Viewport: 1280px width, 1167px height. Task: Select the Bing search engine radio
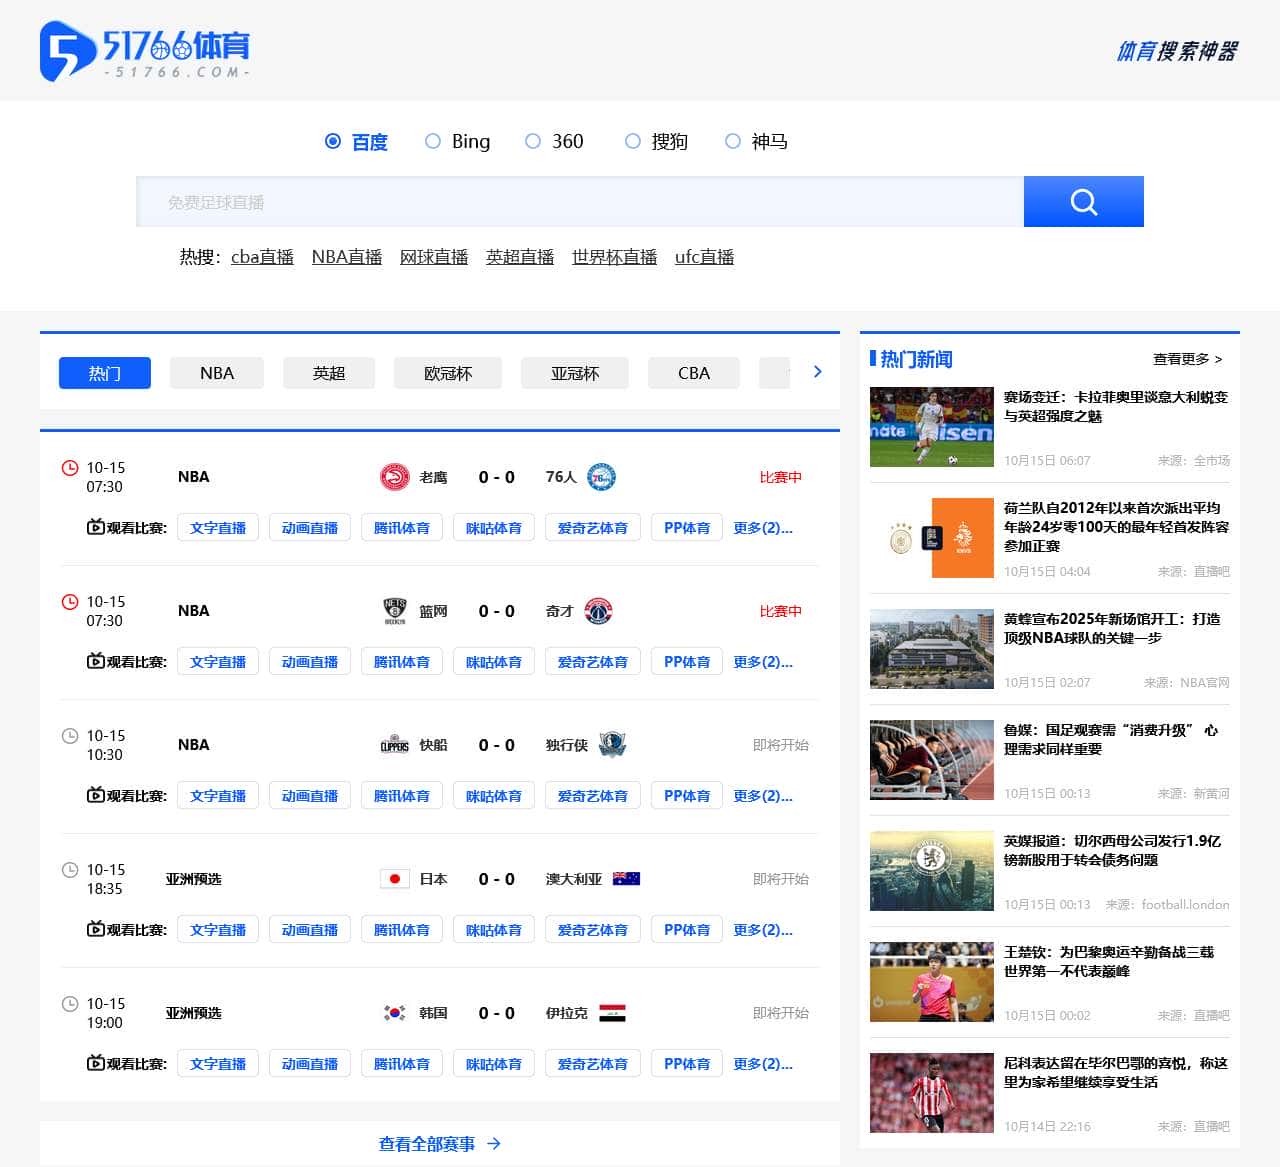(433, 141)
